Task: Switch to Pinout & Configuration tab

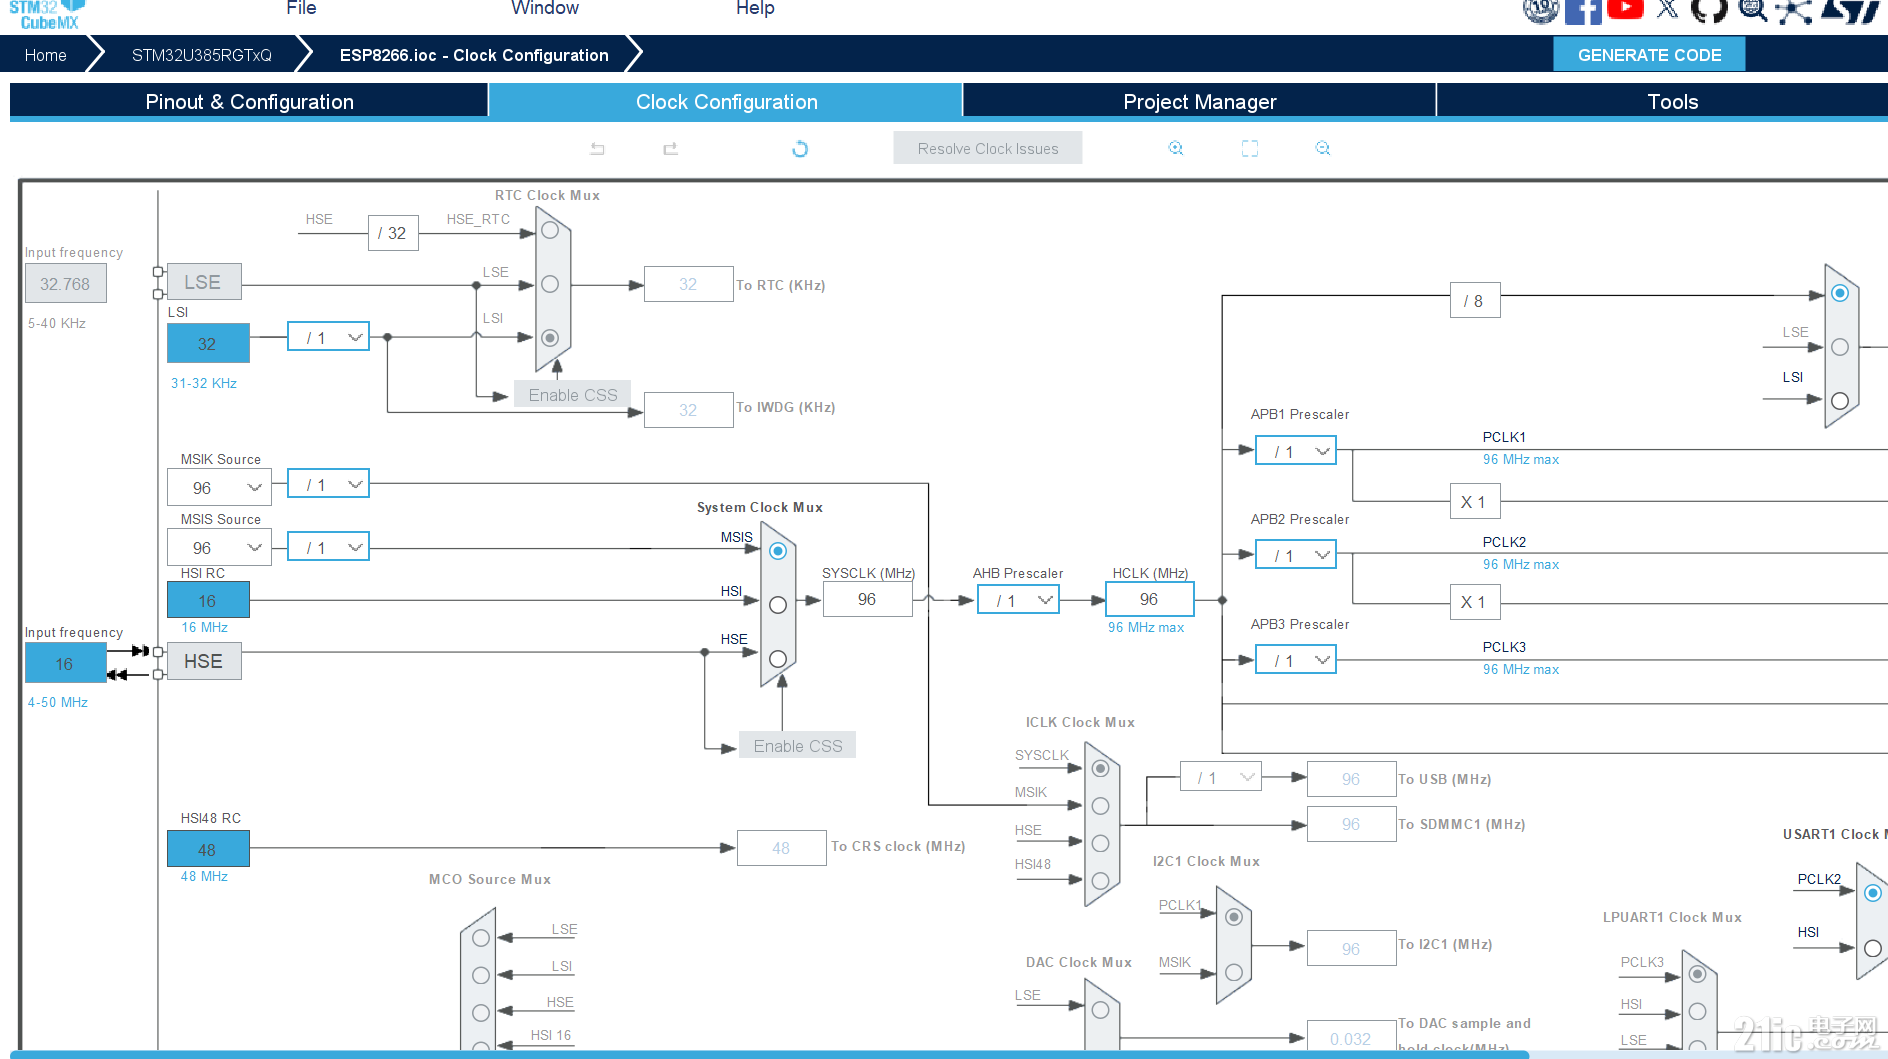Action: click(x=249, y=101)
